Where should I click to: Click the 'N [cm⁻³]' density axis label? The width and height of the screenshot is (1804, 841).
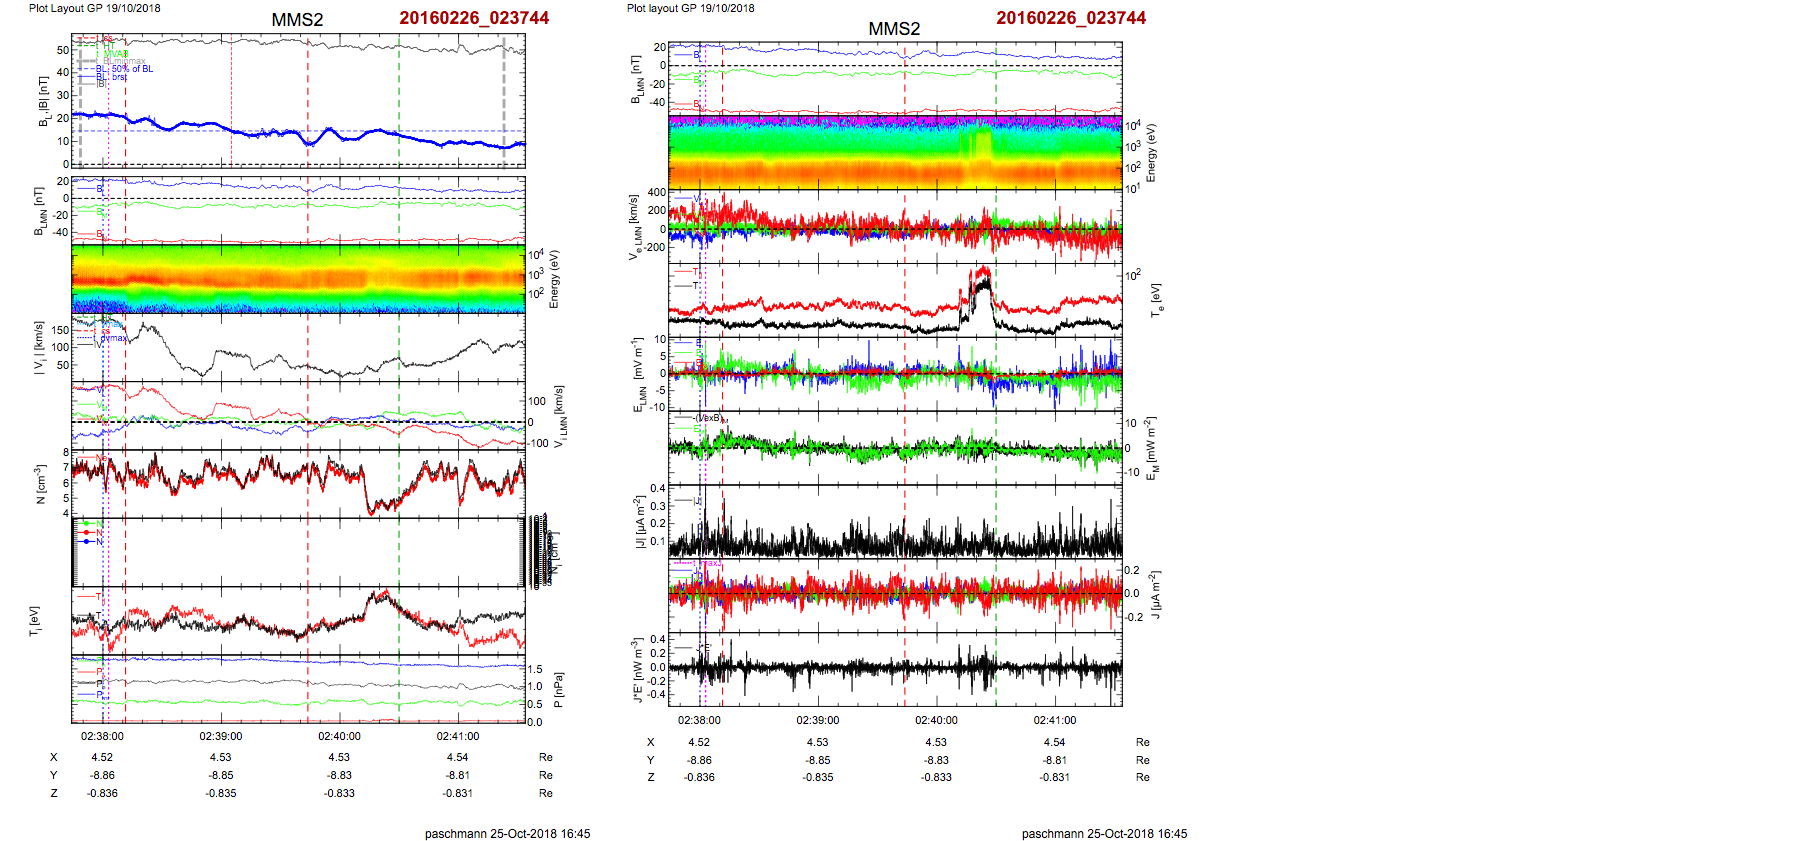click(40, 484)
